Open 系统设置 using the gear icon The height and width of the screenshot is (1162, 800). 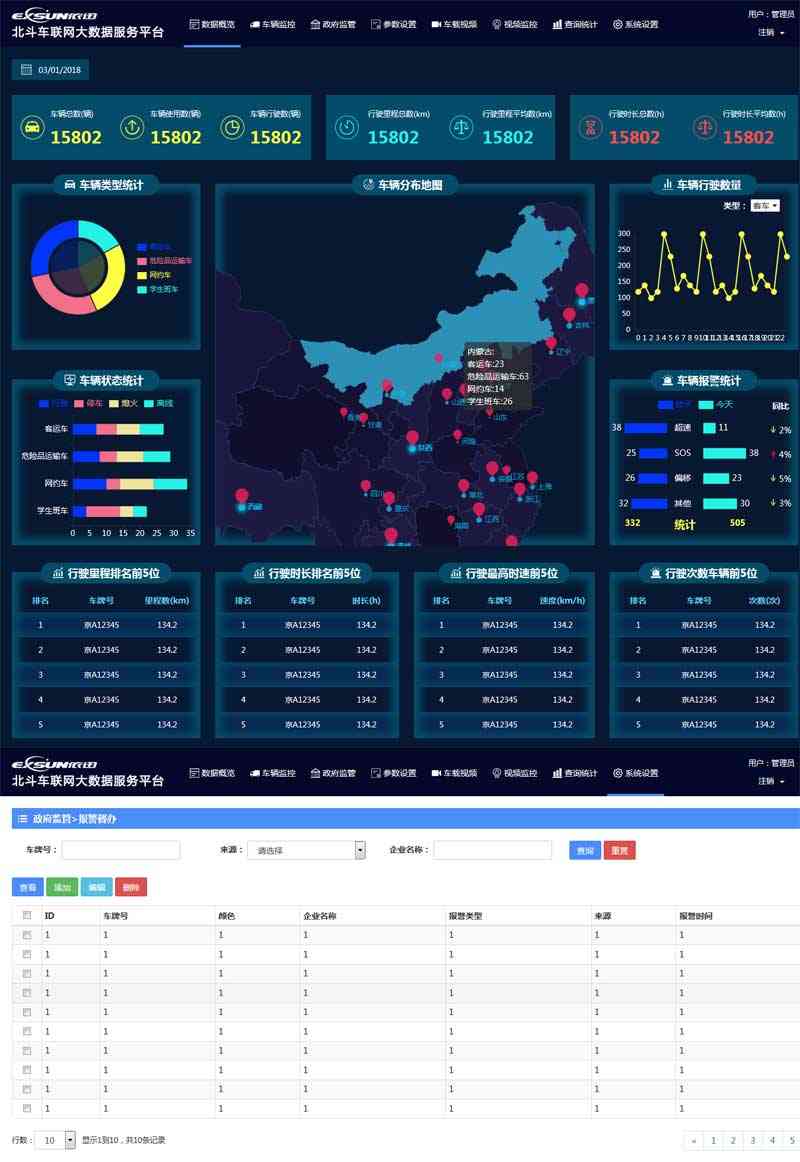[x=616, y=22]
